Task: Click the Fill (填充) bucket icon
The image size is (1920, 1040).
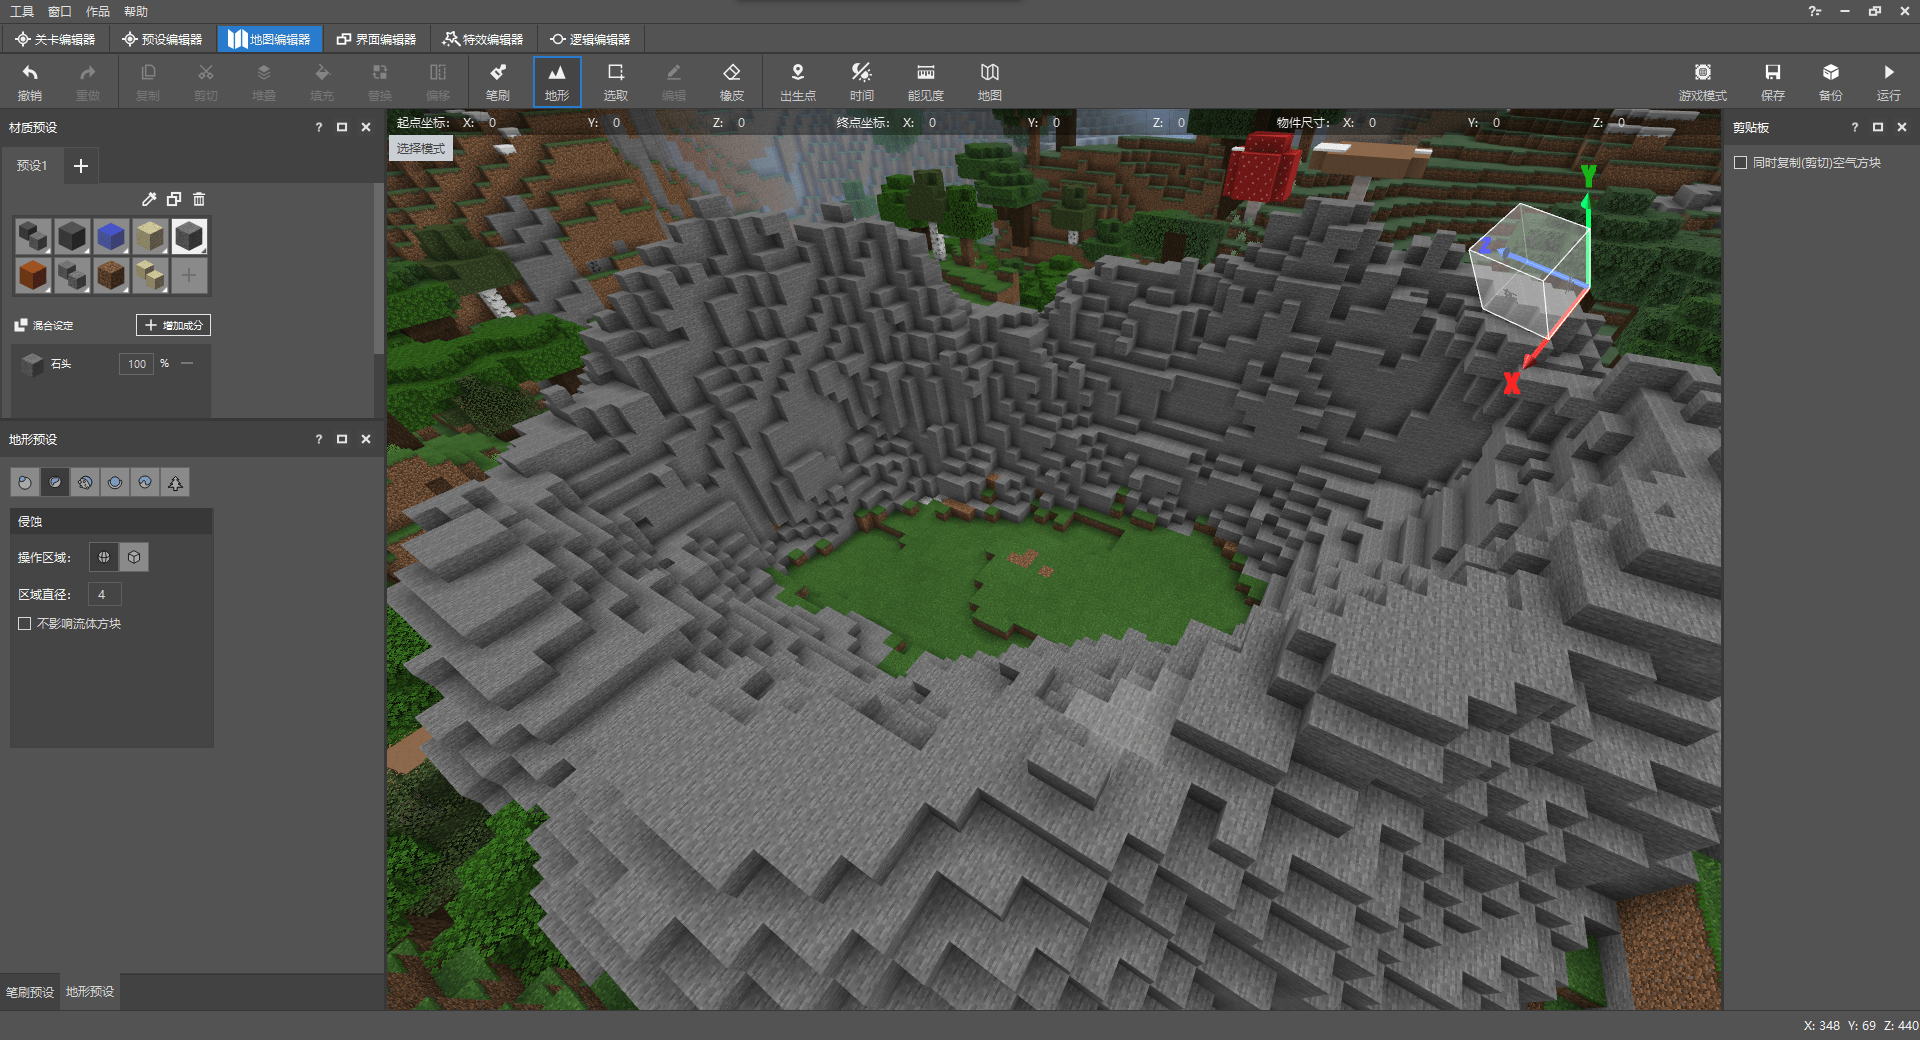Action: click(x=322, y=81)
